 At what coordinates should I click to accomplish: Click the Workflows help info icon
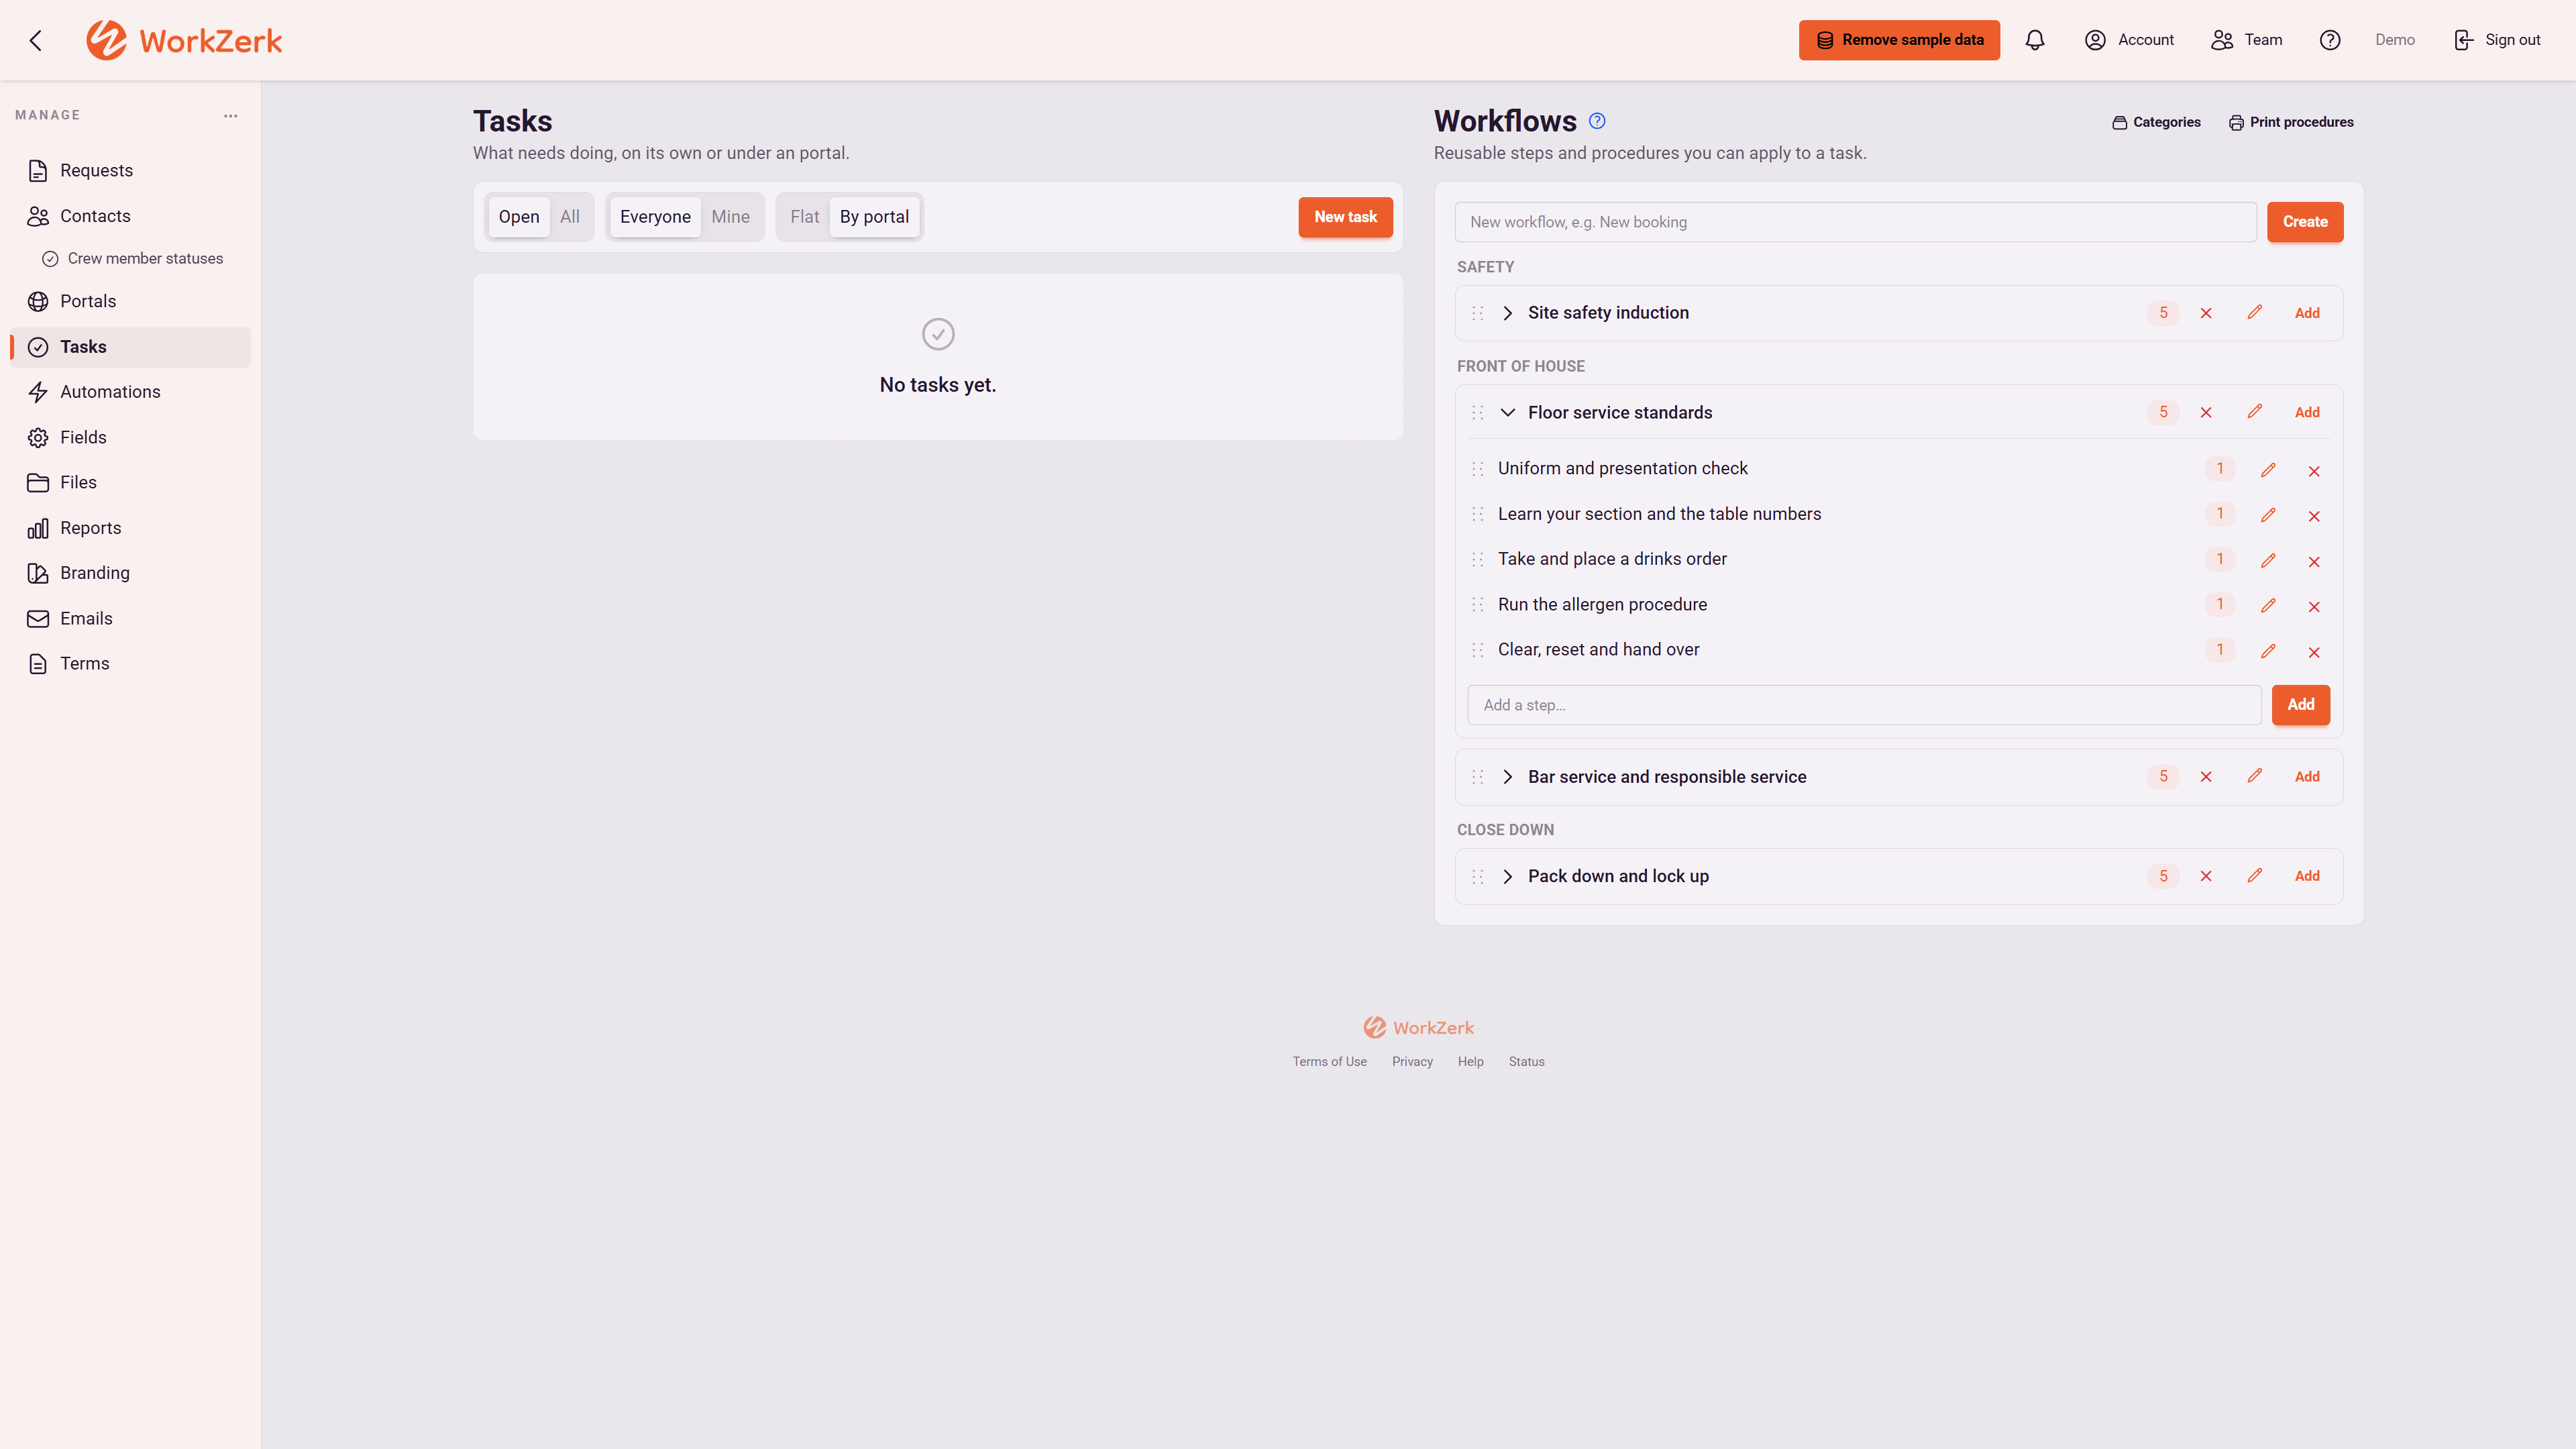click(1597, 121)
